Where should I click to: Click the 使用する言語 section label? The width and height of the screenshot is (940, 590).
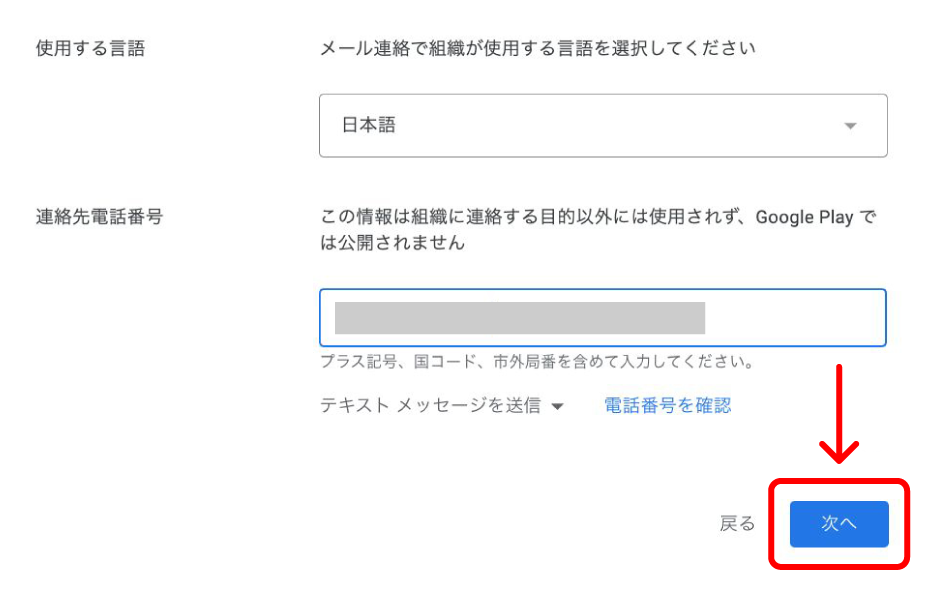(90, 48)
